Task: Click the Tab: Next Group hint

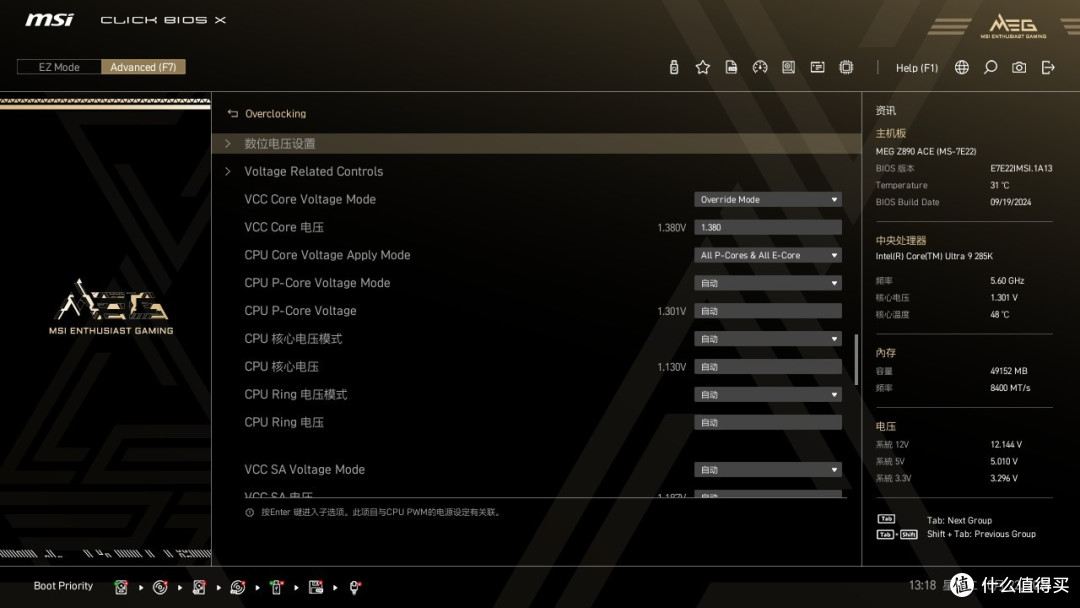Action: pyautogui.click(x=959, y=521)
